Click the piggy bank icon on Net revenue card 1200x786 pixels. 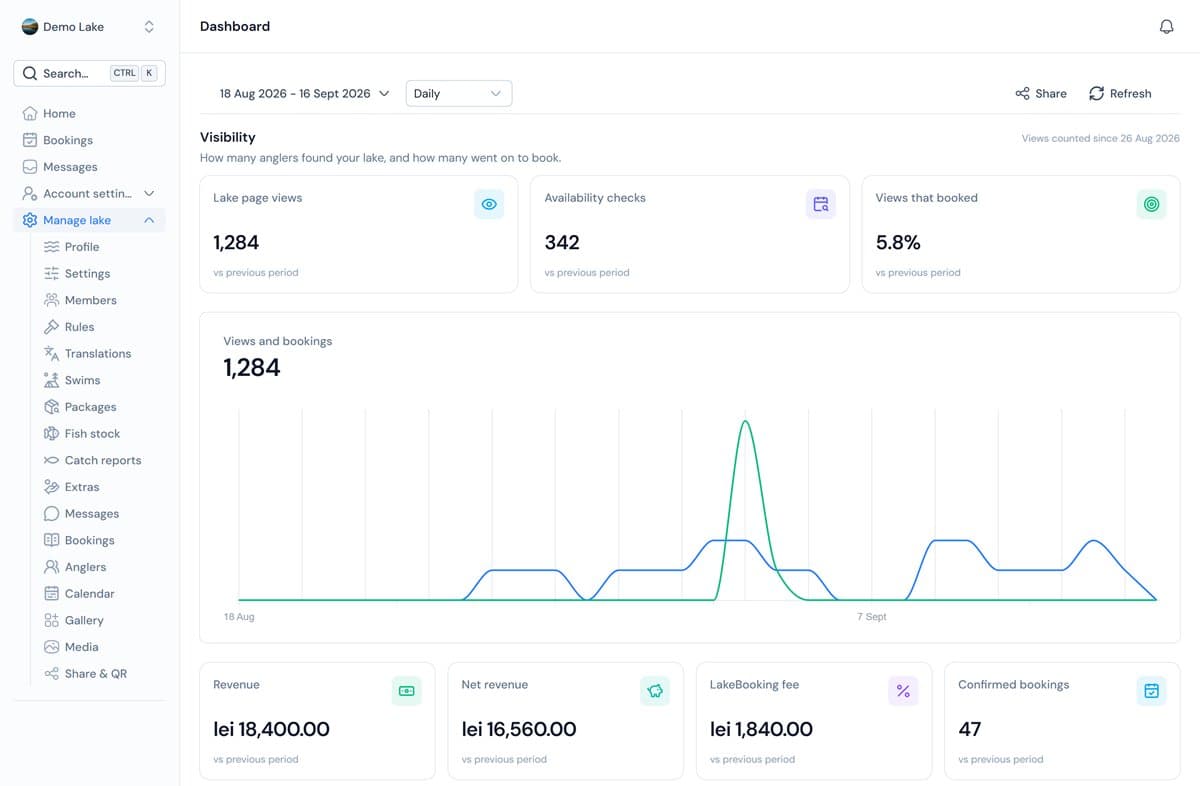point(655,691)
